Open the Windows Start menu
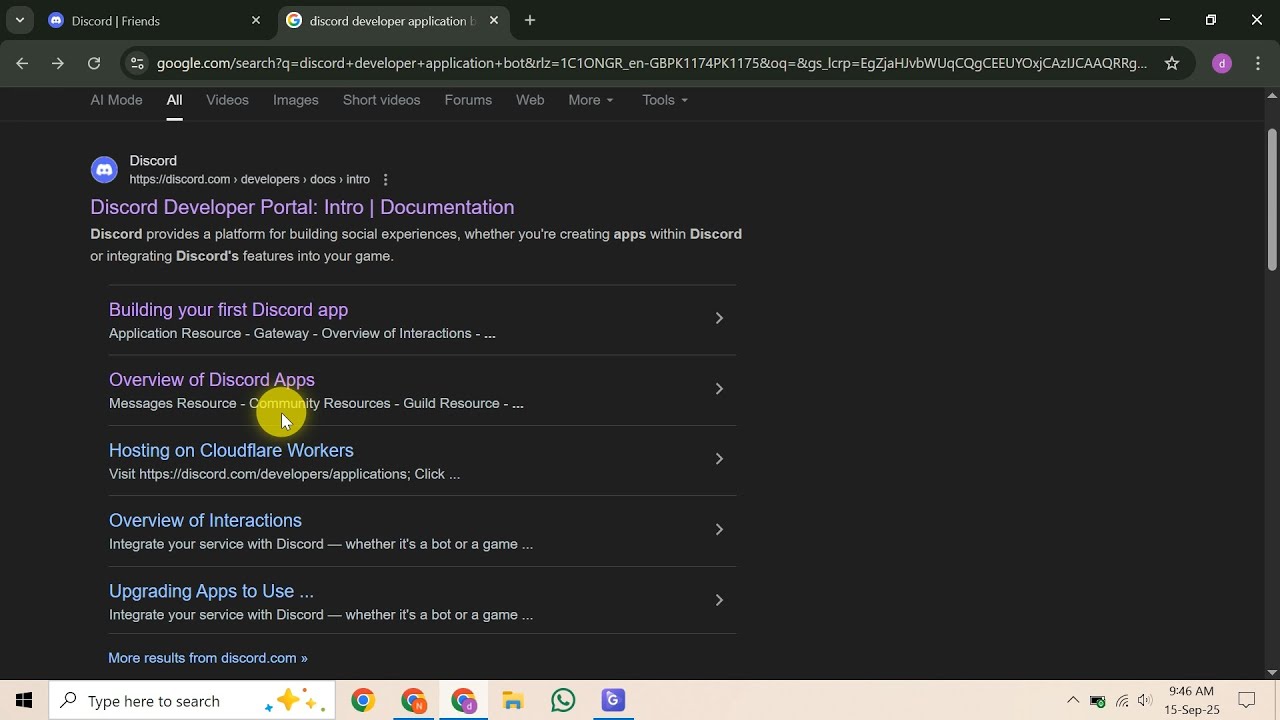1280x720 pixels. point(24,701)
